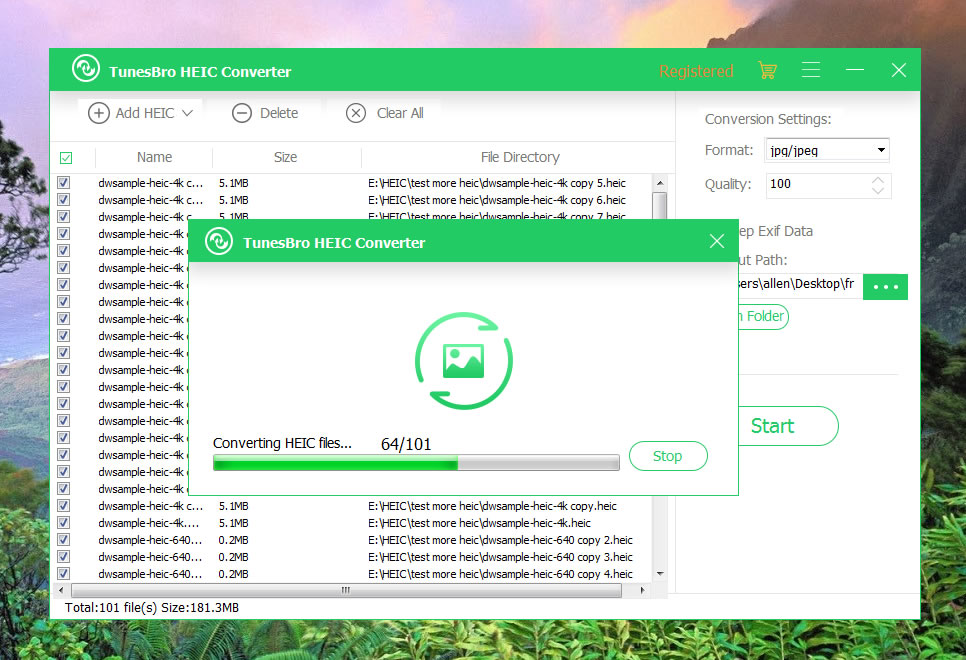Select the path ending 'dwsample-heic-640 copy 2.heic'
Screen dimensions: 966x660
tap(500, 540)
